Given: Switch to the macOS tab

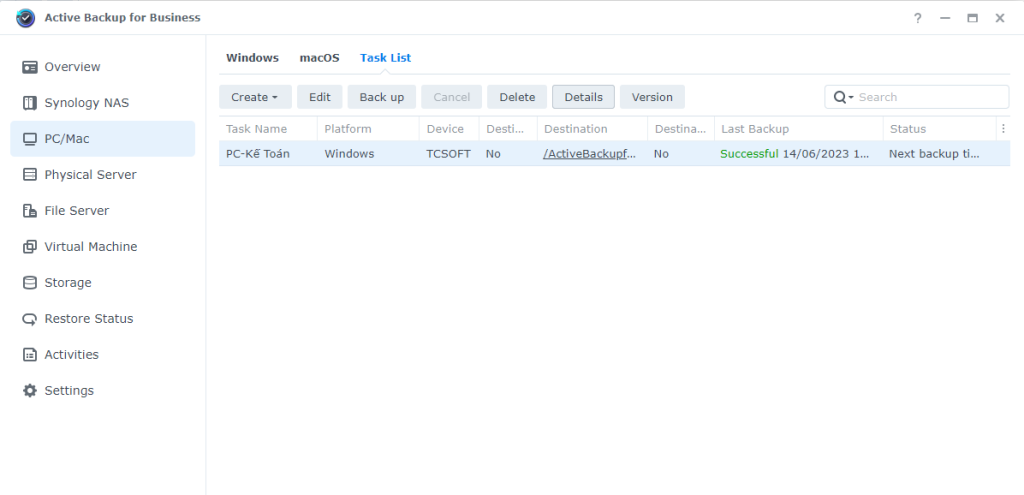Looking at the screenshot, I should point(319,58).
